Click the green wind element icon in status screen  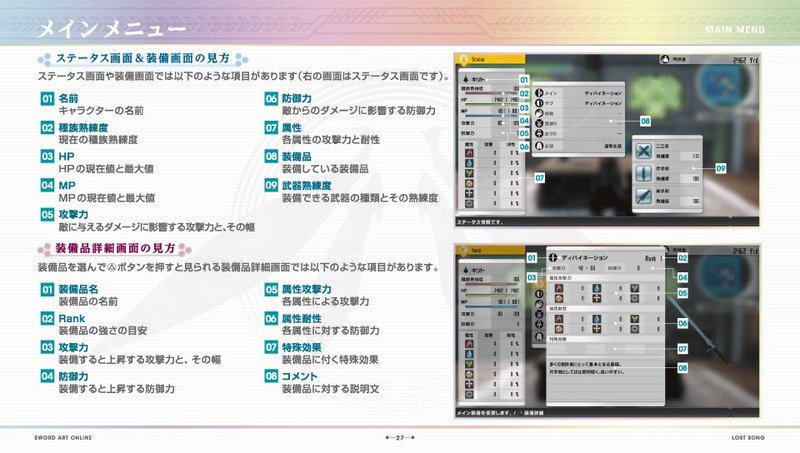coord(469,173)
